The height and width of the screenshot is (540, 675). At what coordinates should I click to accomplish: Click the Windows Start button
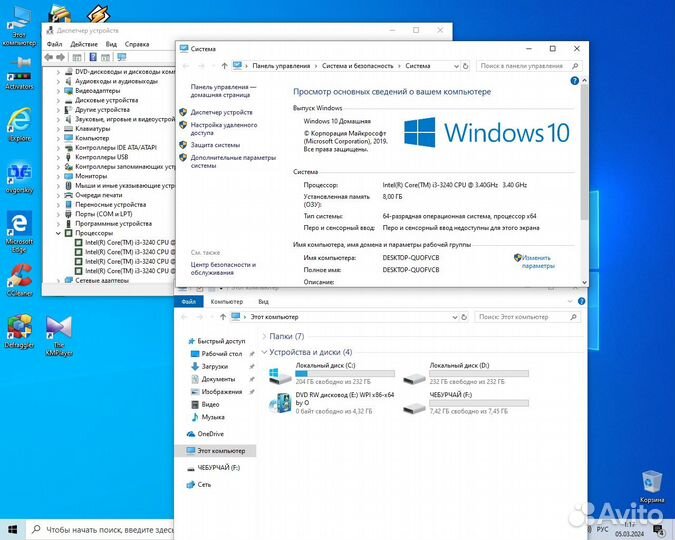(12, 529)
